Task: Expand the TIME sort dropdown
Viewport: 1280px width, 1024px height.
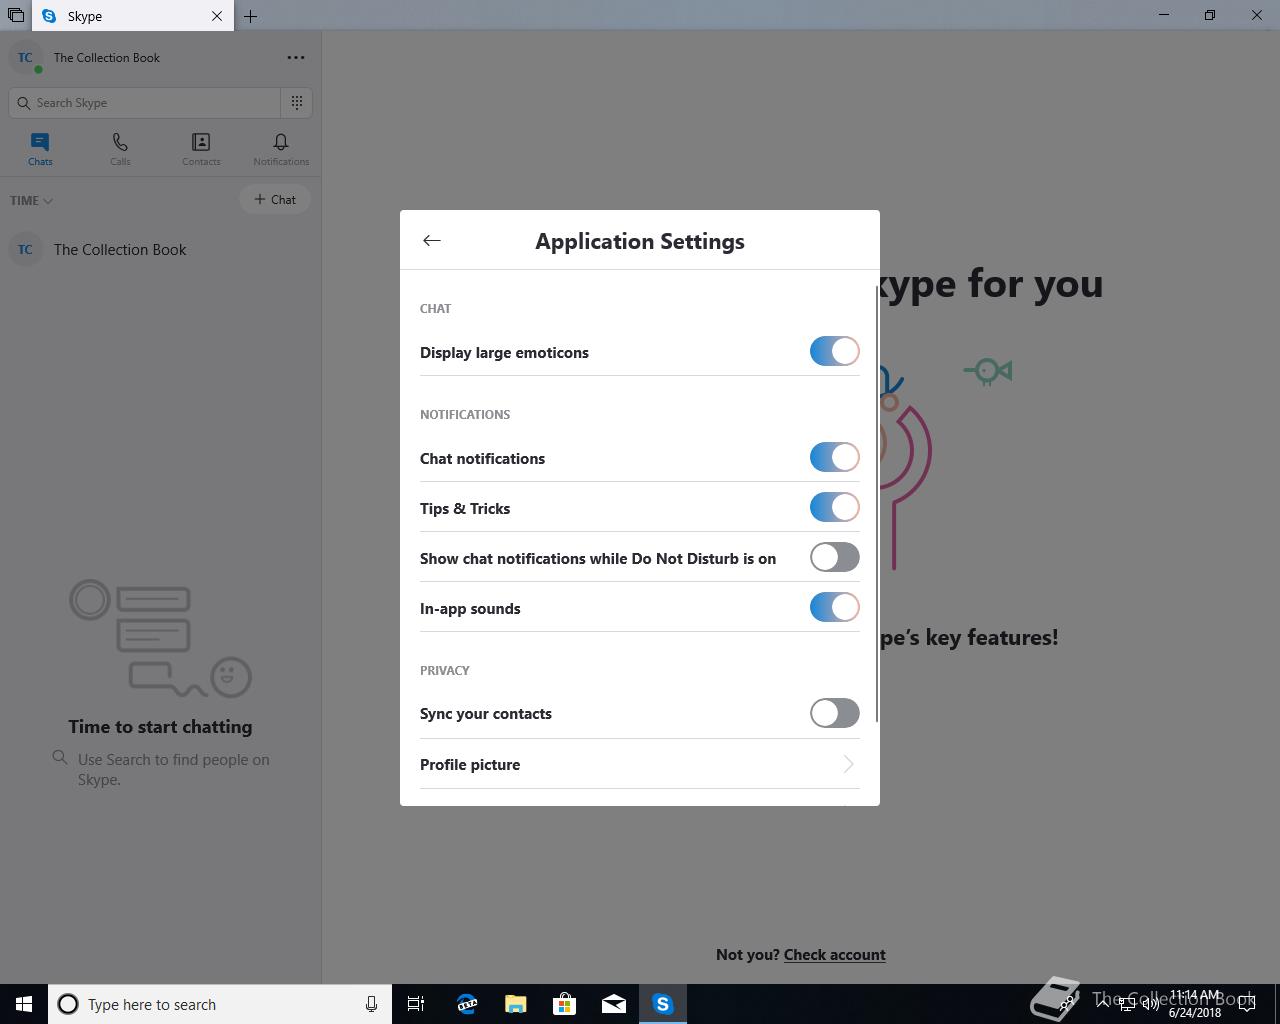Action: [31, 200]
